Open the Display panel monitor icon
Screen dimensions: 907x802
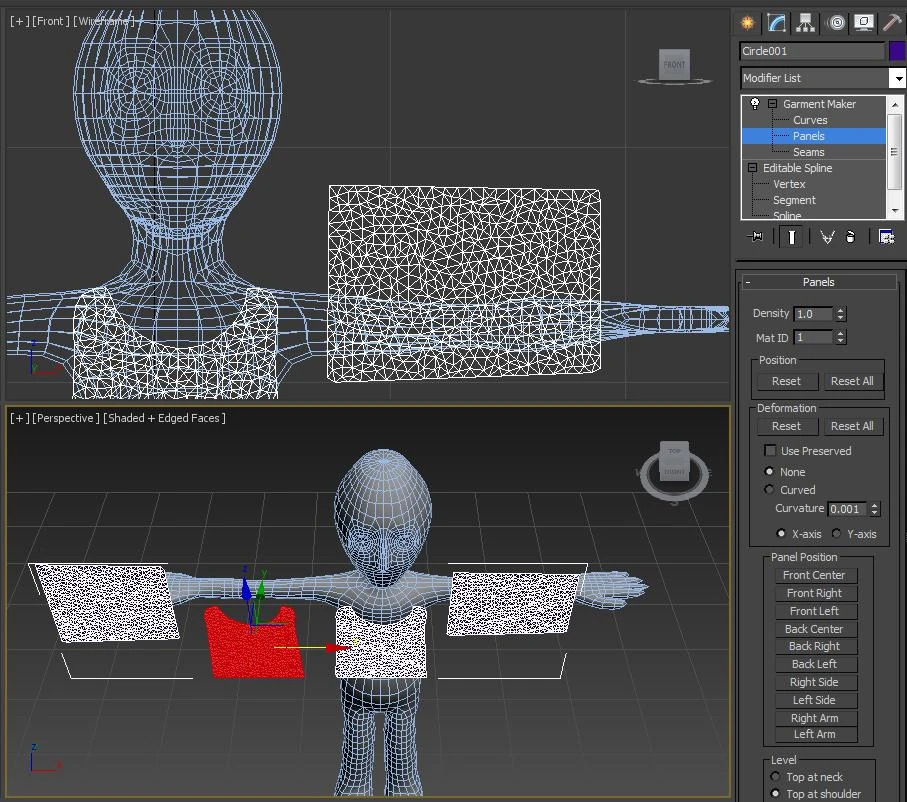[864, 22]
